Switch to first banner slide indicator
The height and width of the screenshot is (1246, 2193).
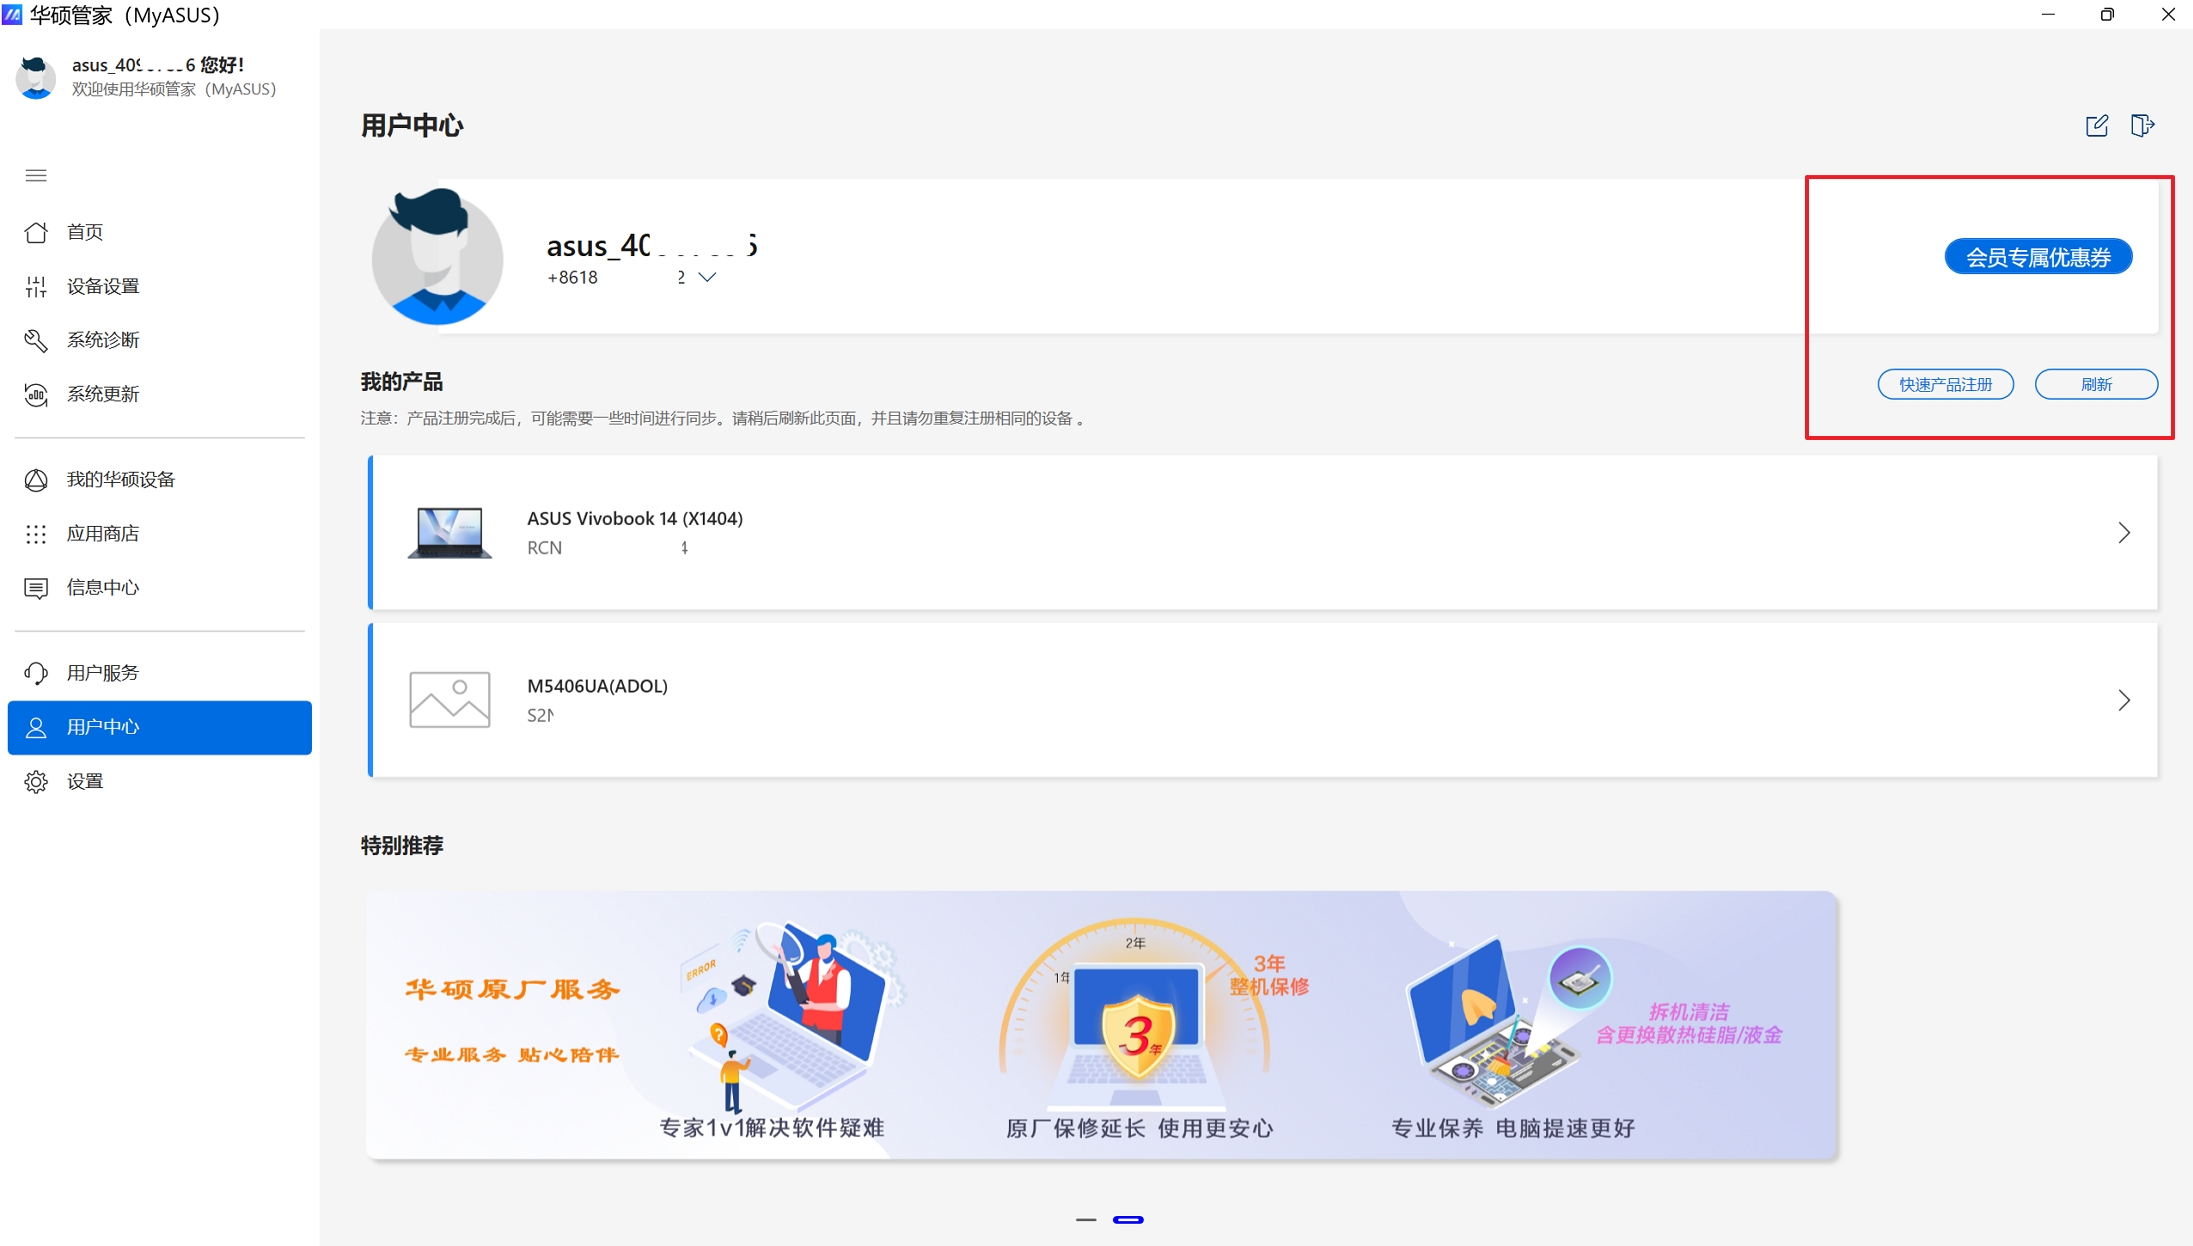(x=1086, y=1220)
